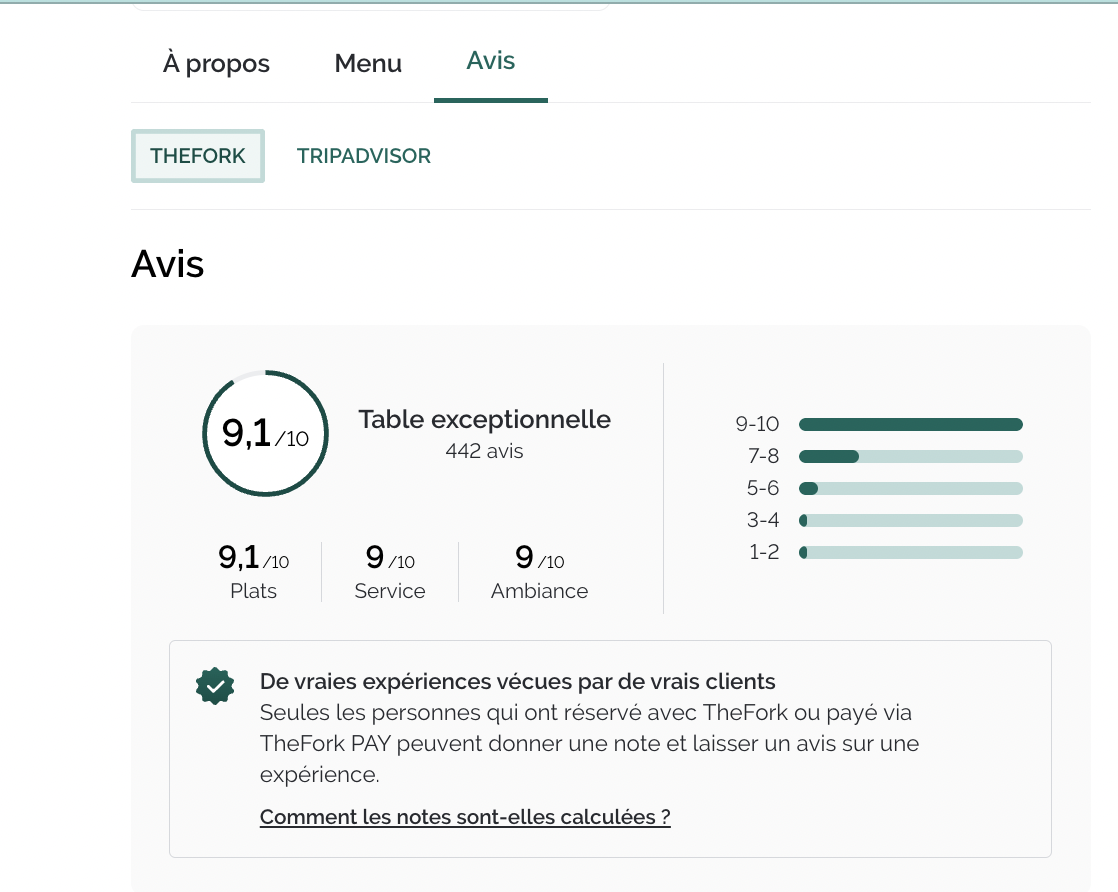Click the 442 avis review count

(x=484, y=451)
